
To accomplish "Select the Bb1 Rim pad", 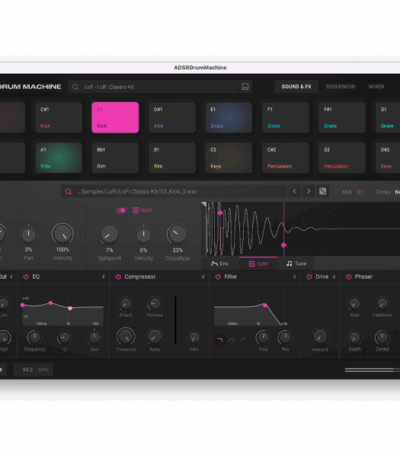I will click(115, 158).
